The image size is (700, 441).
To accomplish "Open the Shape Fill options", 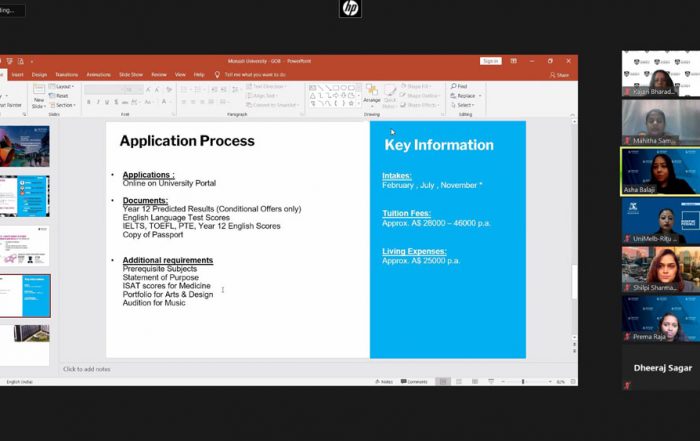I will pos(416,86).
